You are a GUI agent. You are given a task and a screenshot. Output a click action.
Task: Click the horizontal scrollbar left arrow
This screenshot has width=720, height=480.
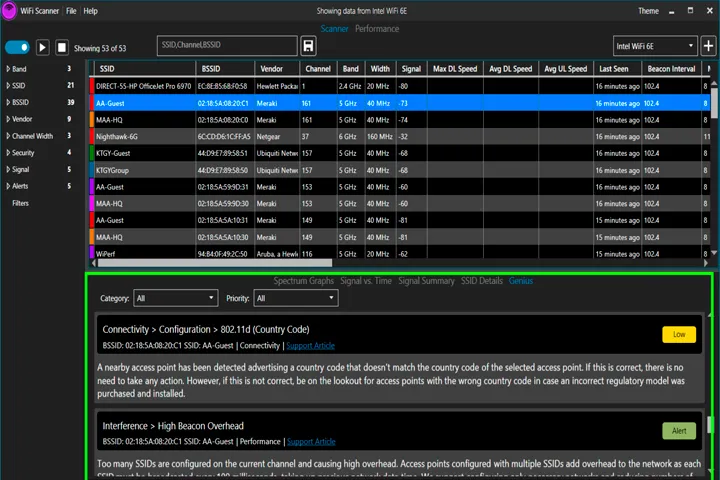[94, 263]
